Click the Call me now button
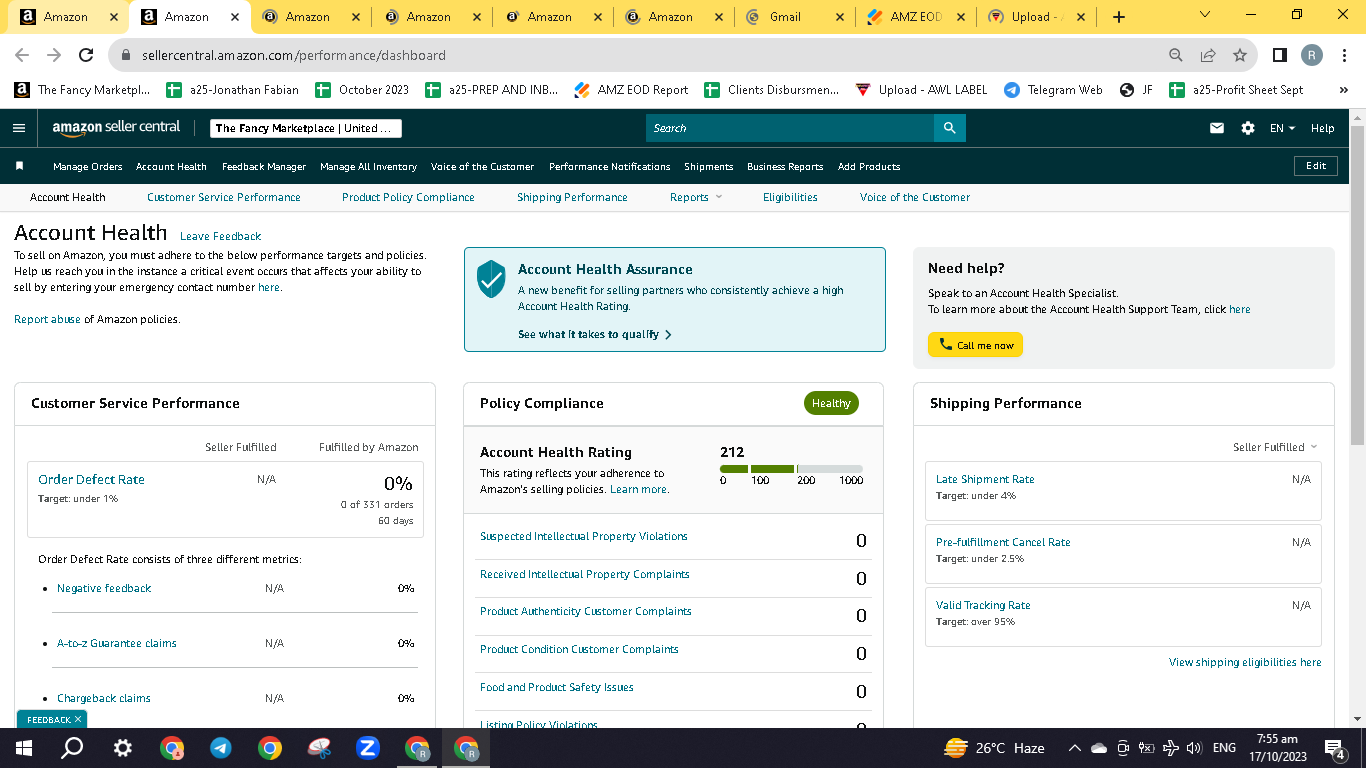Screen dimensions: 1366x768 click(x=975, y=345)
